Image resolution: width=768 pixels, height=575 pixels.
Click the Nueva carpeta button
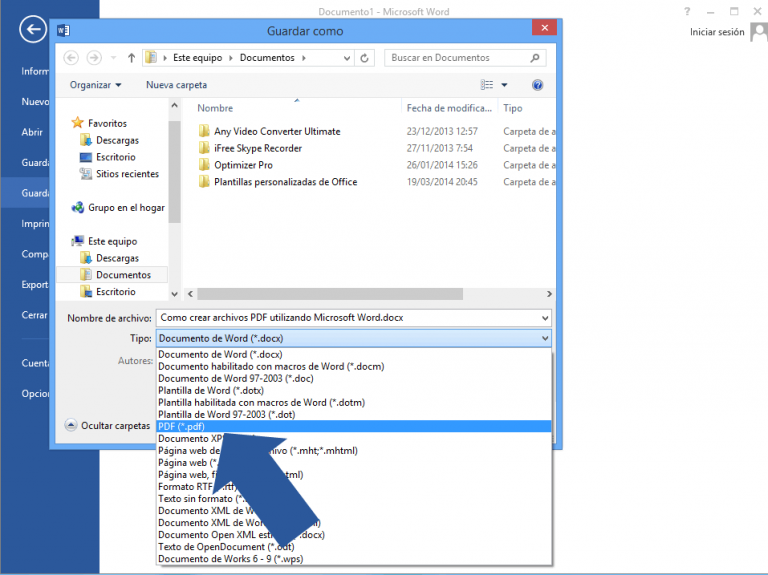176,85
